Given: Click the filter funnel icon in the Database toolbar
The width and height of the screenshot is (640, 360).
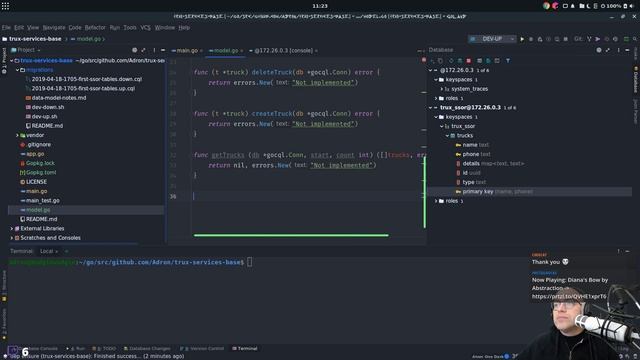Looking at the screenshot, I should pos(508,61).
